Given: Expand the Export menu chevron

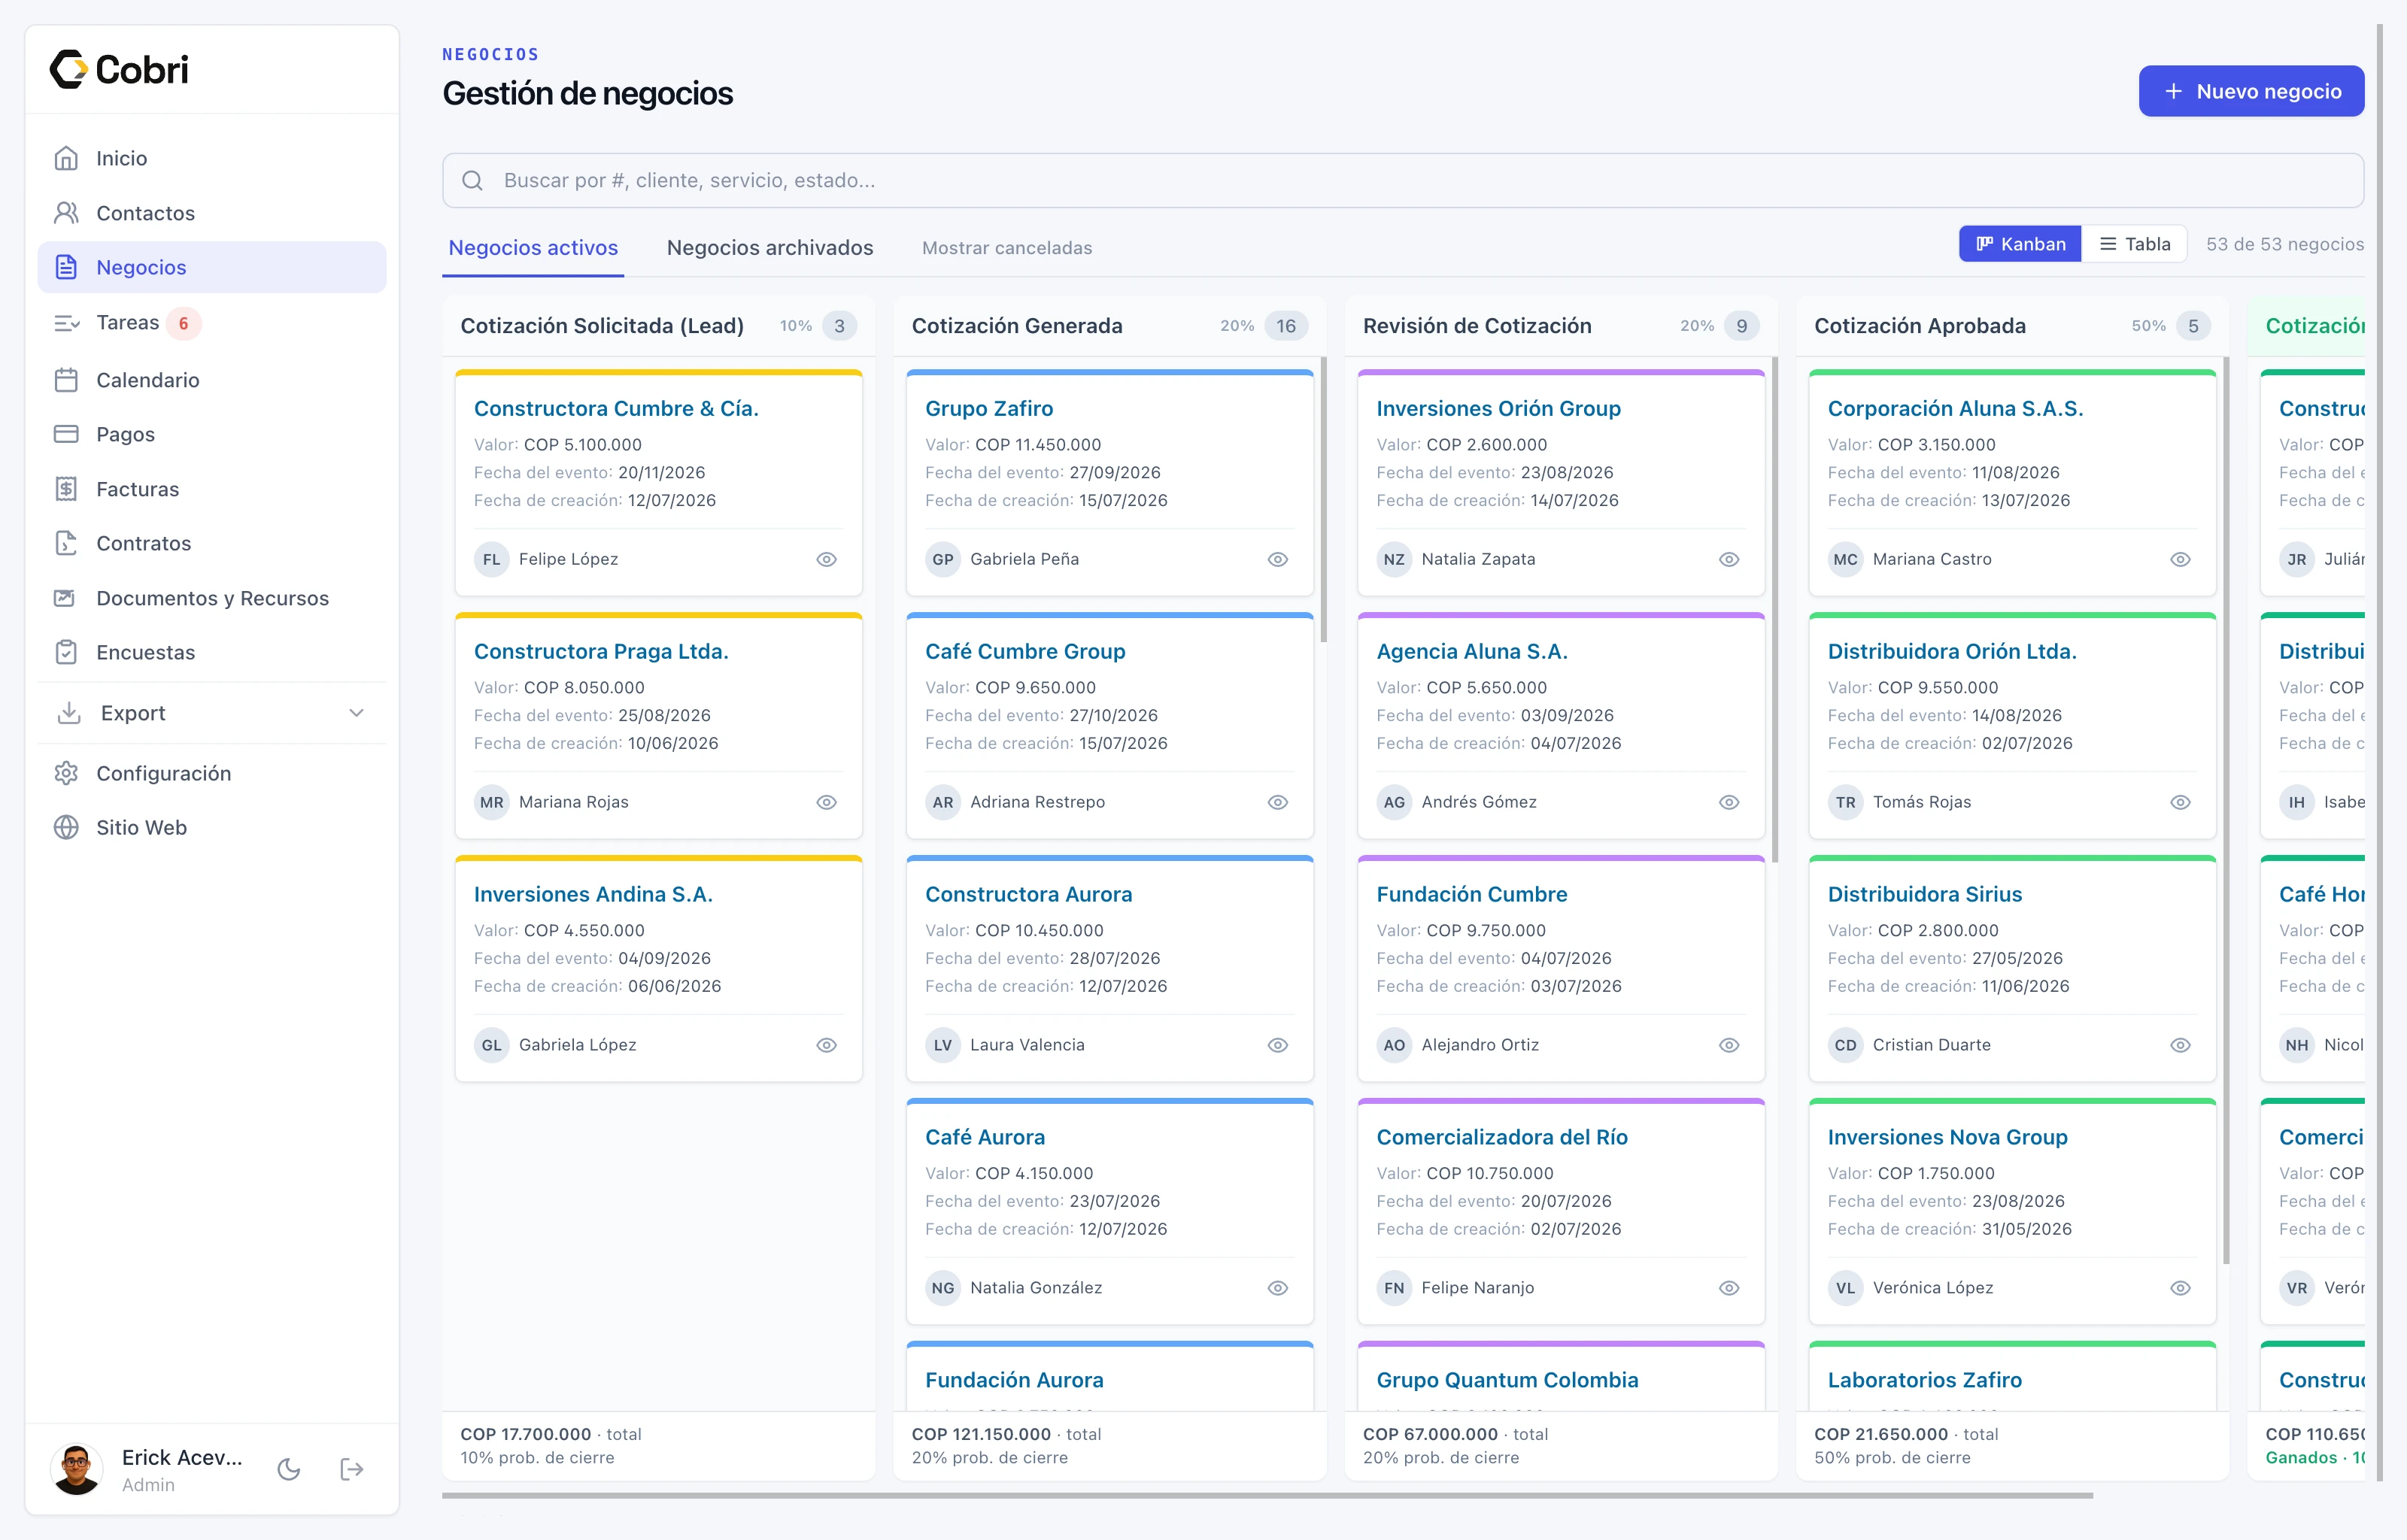Looking at the screenshot, I should tap(356, 713).
